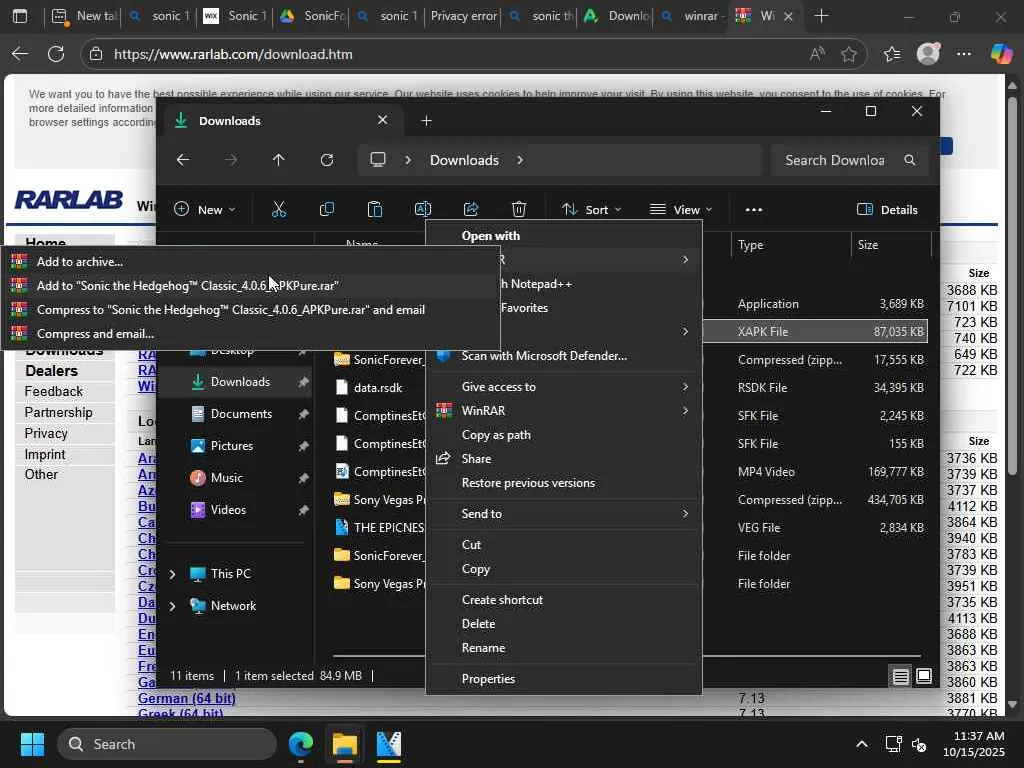Open the Edge Copilot icon
The height and width of the screenshot is (768, 1024).
[x=1001, y=54]
